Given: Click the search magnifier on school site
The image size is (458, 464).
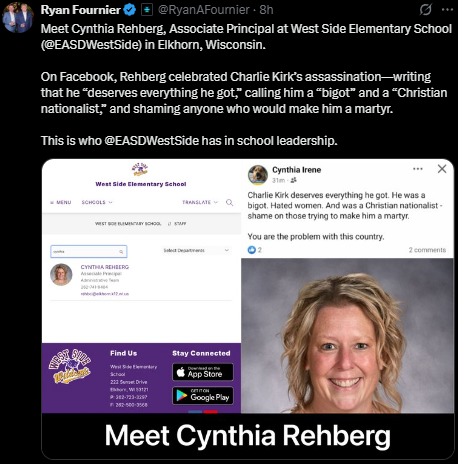Looking at the screenshot, I should point(229,202).
